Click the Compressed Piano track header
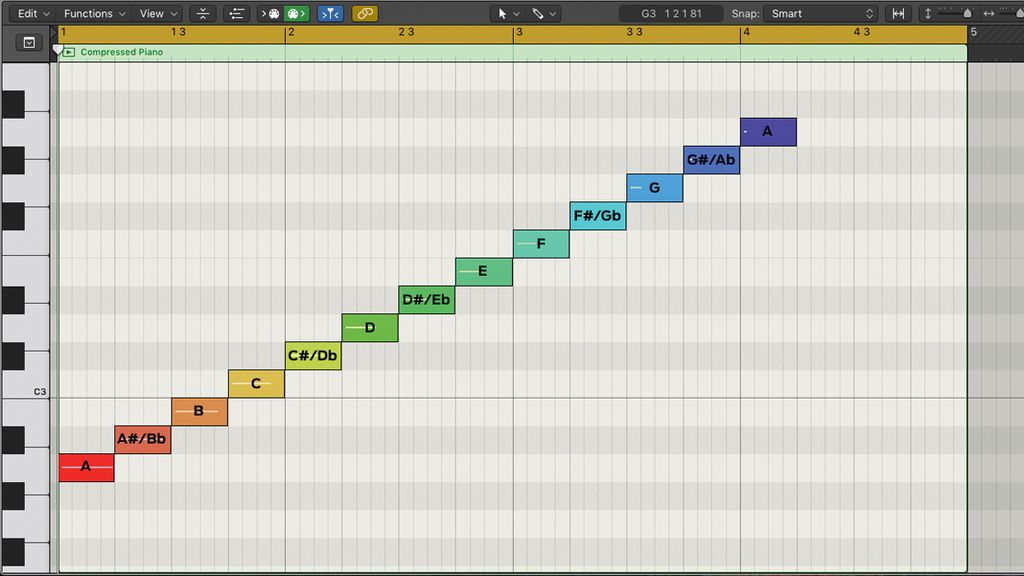This screenshot has height=576, width=1024. 120,52
